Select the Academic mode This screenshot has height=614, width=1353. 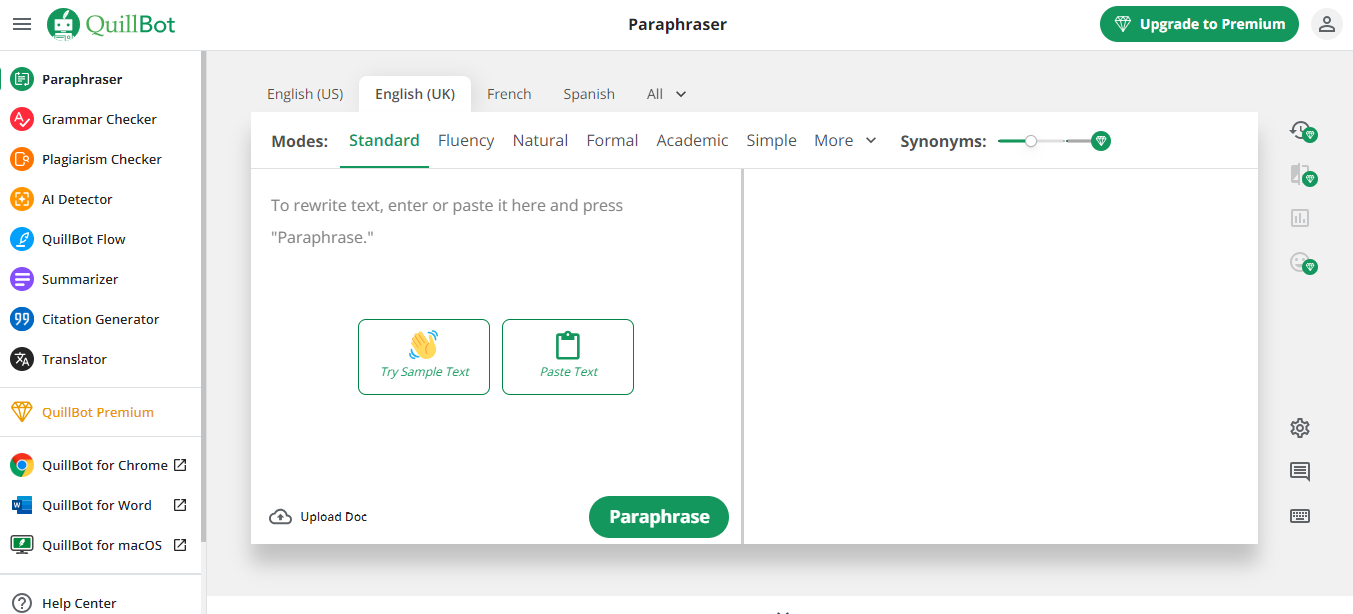692,141
